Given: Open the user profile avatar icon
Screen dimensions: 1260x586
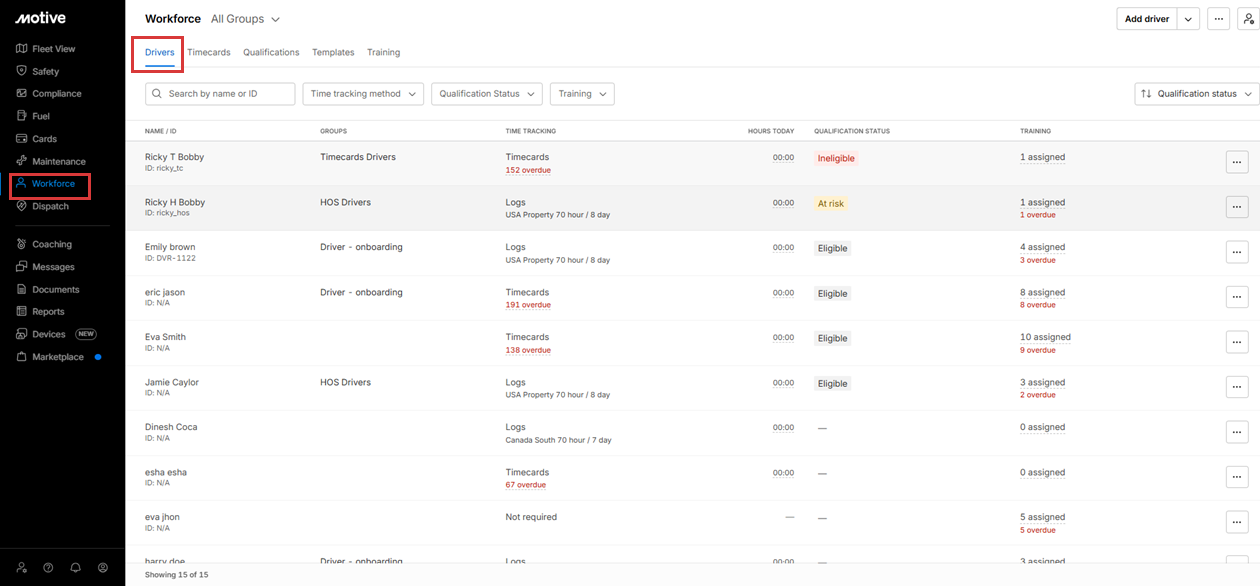Looking at the screenshot, I should [102, 567].
